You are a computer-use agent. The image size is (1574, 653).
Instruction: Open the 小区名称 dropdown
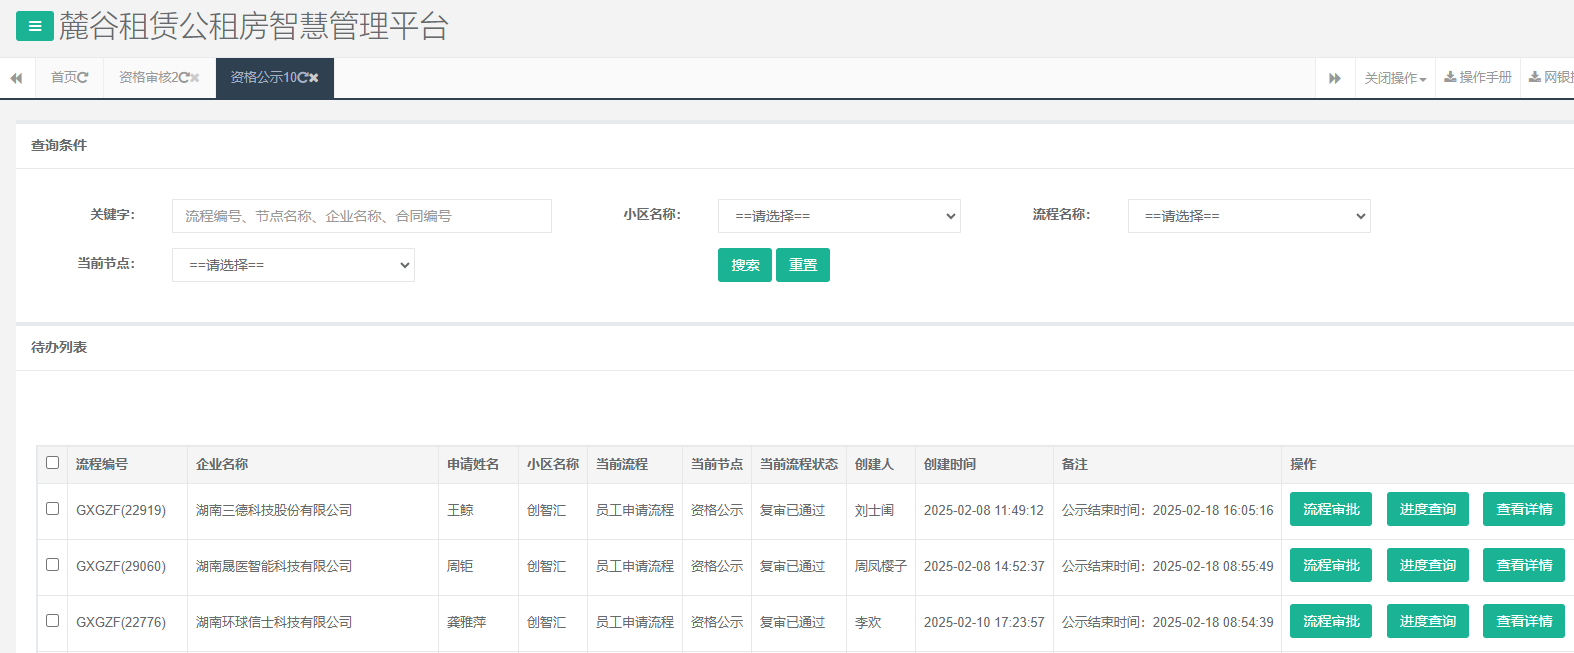click(x=839, y=216)
